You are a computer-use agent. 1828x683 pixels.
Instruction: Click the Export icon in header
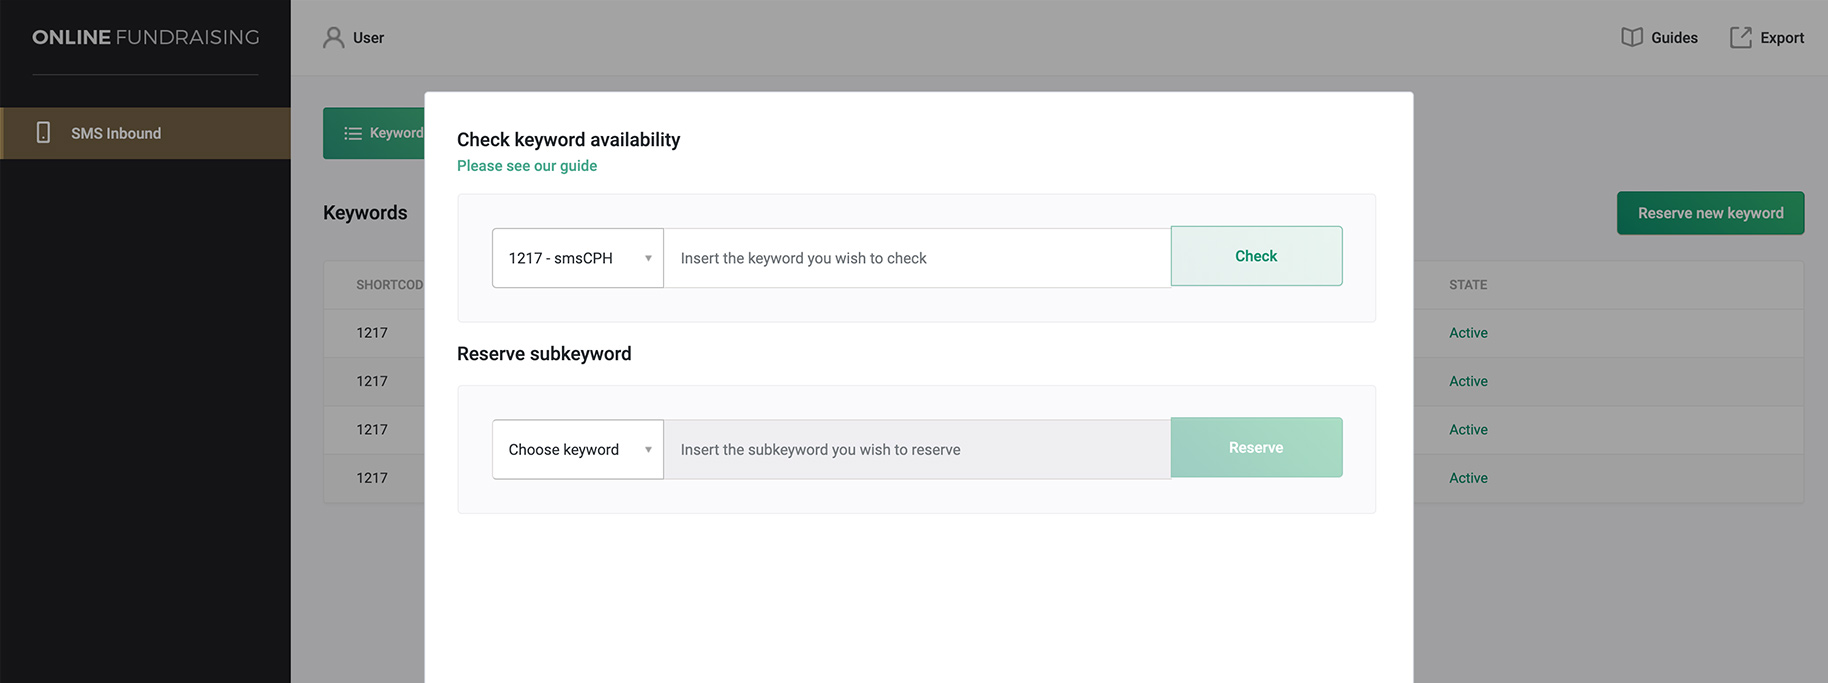click(x=1741, y=38)
